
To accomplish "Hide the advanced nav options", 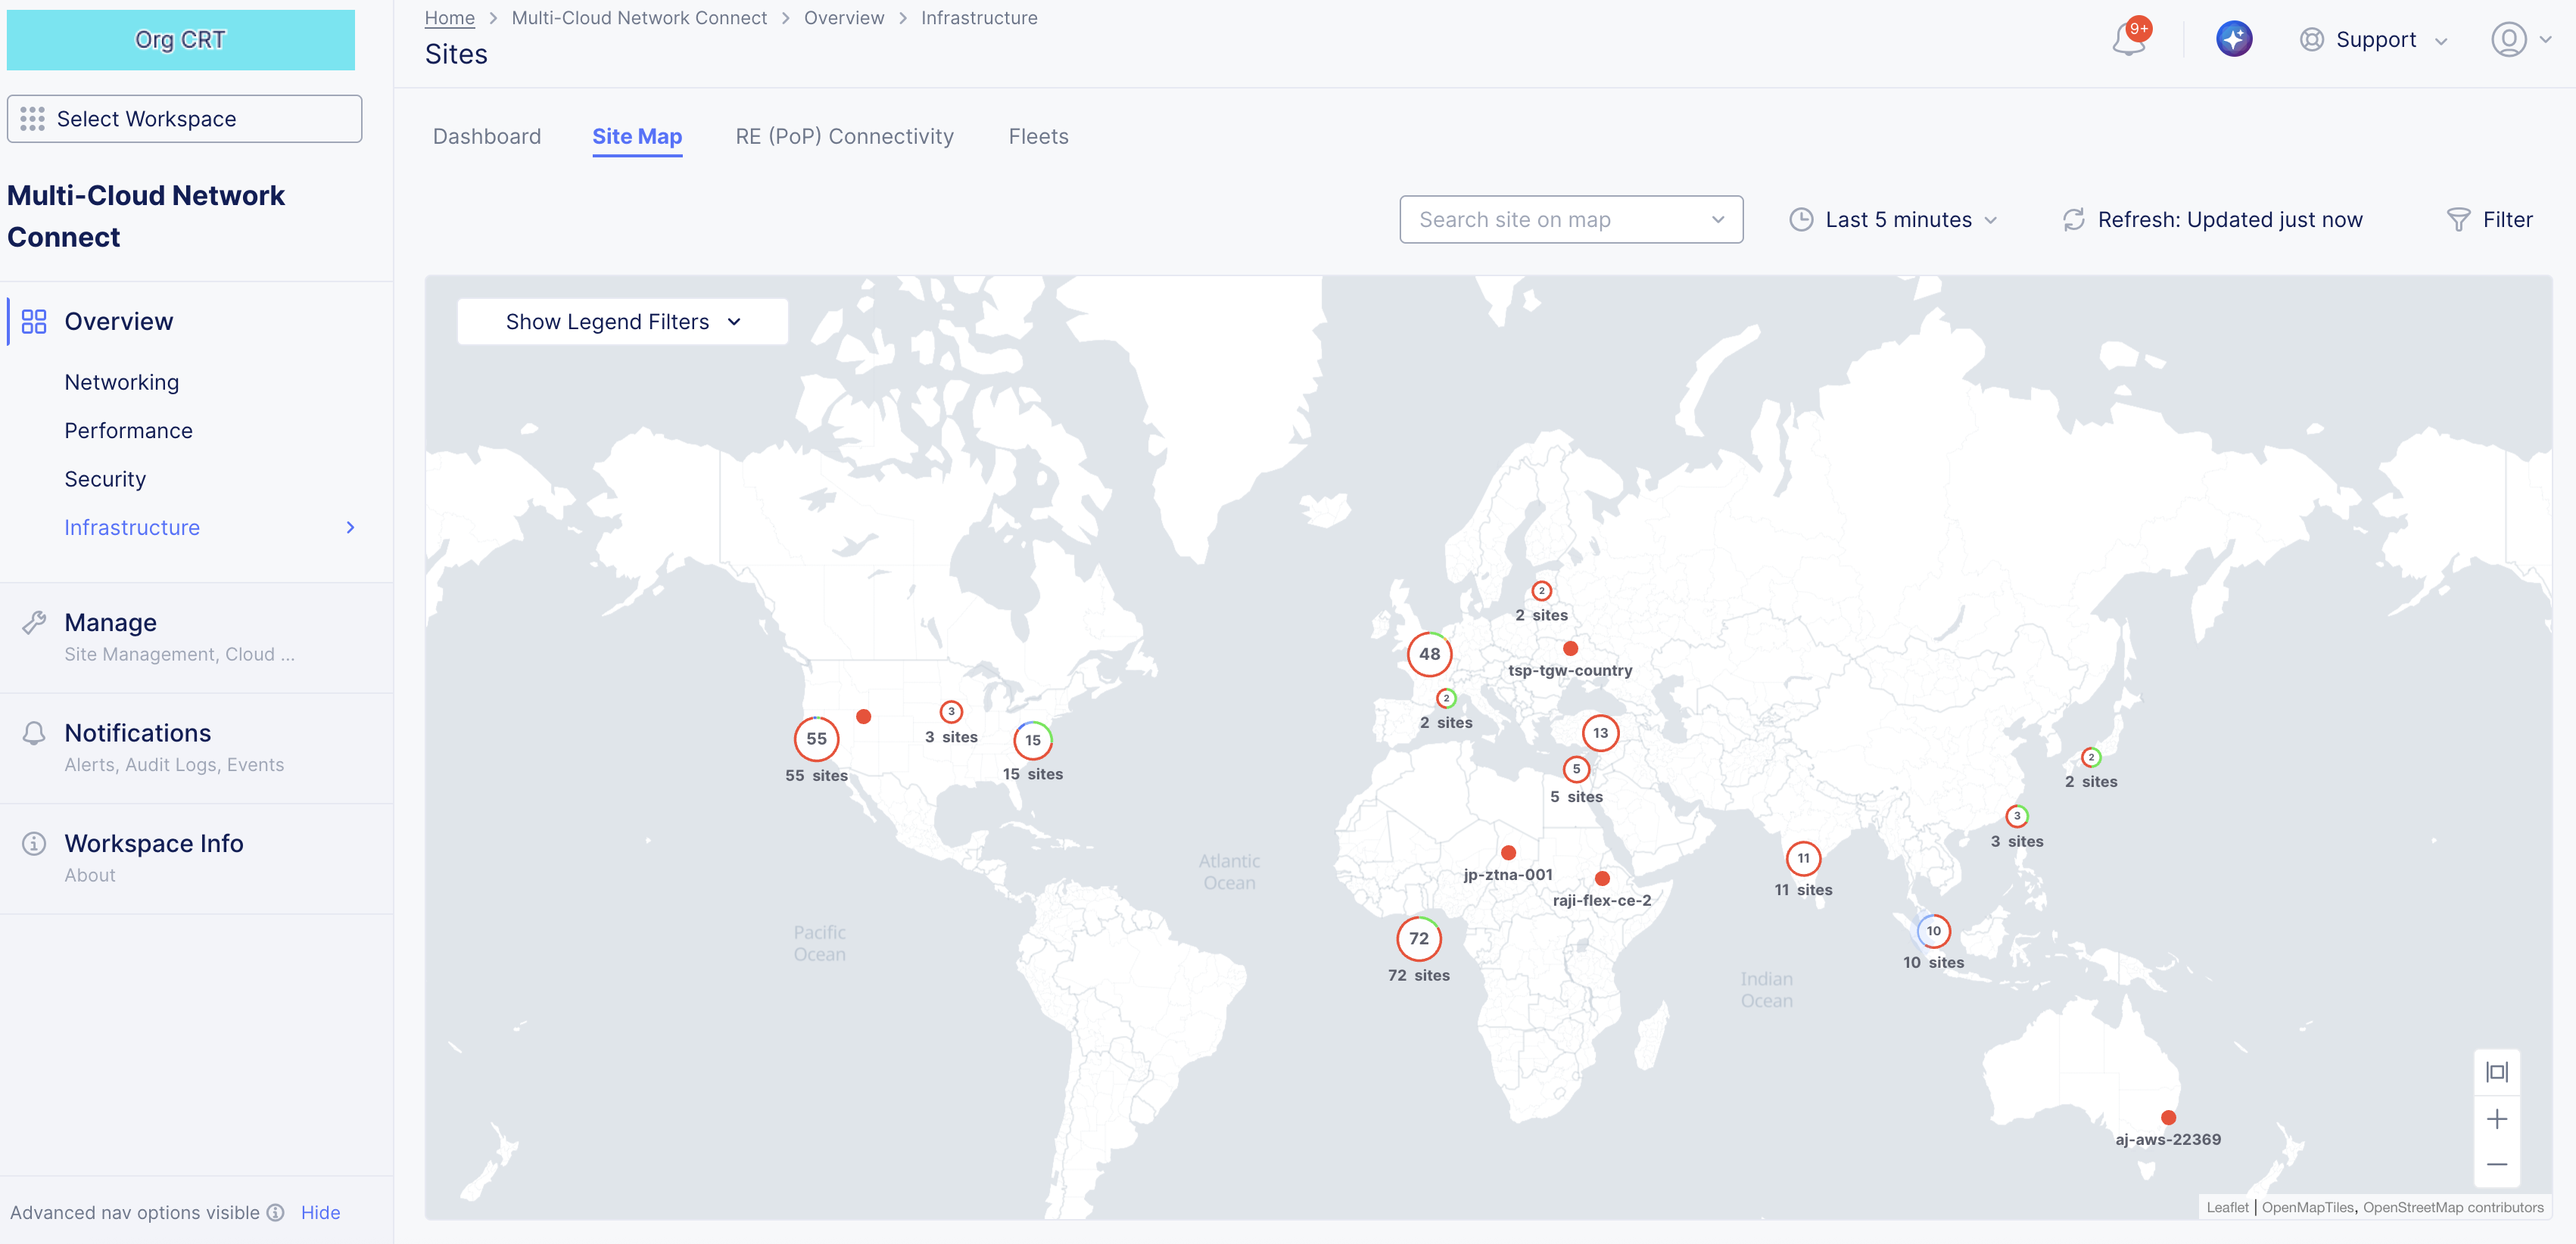I will (x=319, y=1212).
